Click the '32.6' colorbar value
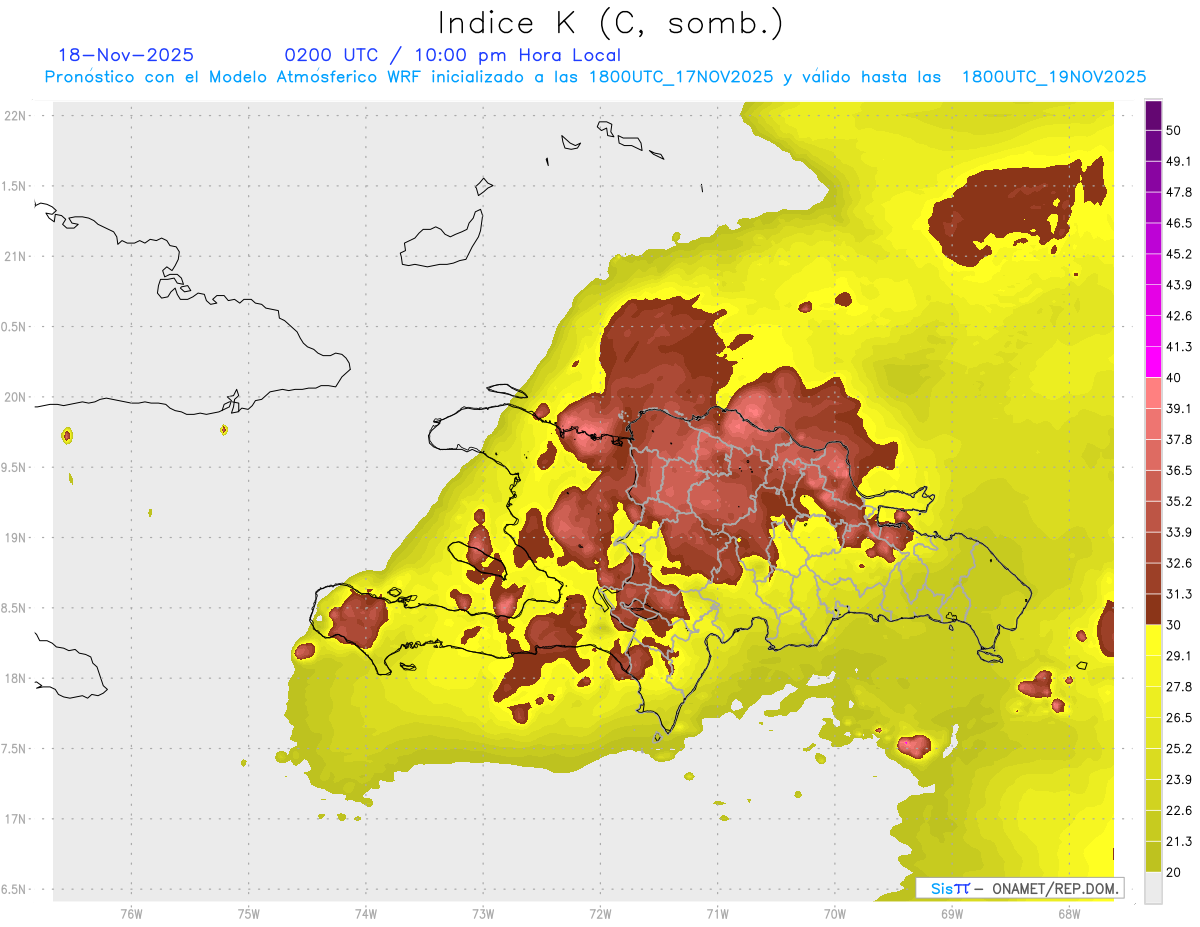The width and height of the screenshot is (1200, 927). 1179,563
